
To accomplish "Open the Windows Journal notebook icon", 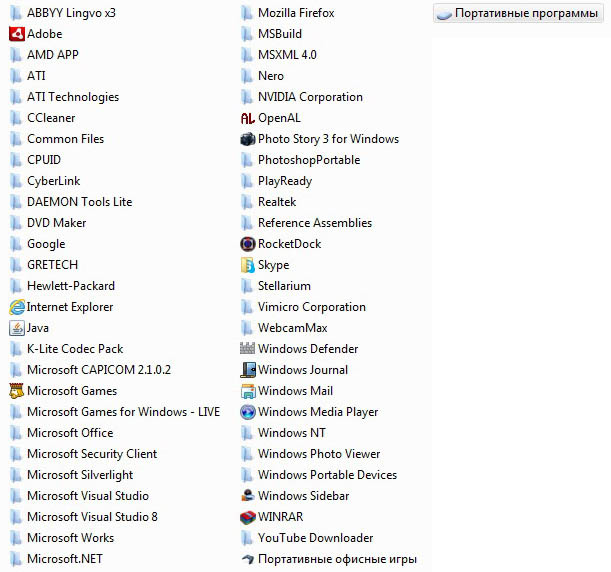I will click(248, 370).
